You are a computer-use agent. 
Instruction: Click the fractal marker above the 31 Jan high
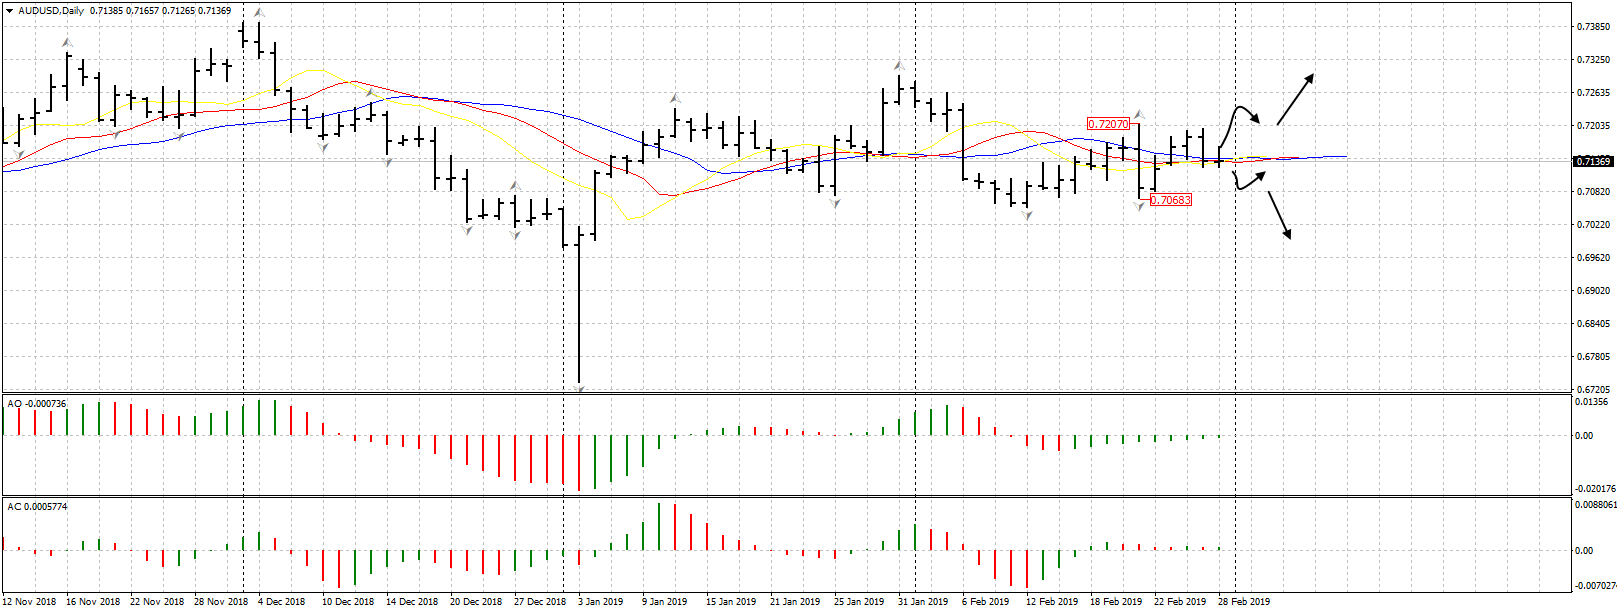[x=898, y=65]
